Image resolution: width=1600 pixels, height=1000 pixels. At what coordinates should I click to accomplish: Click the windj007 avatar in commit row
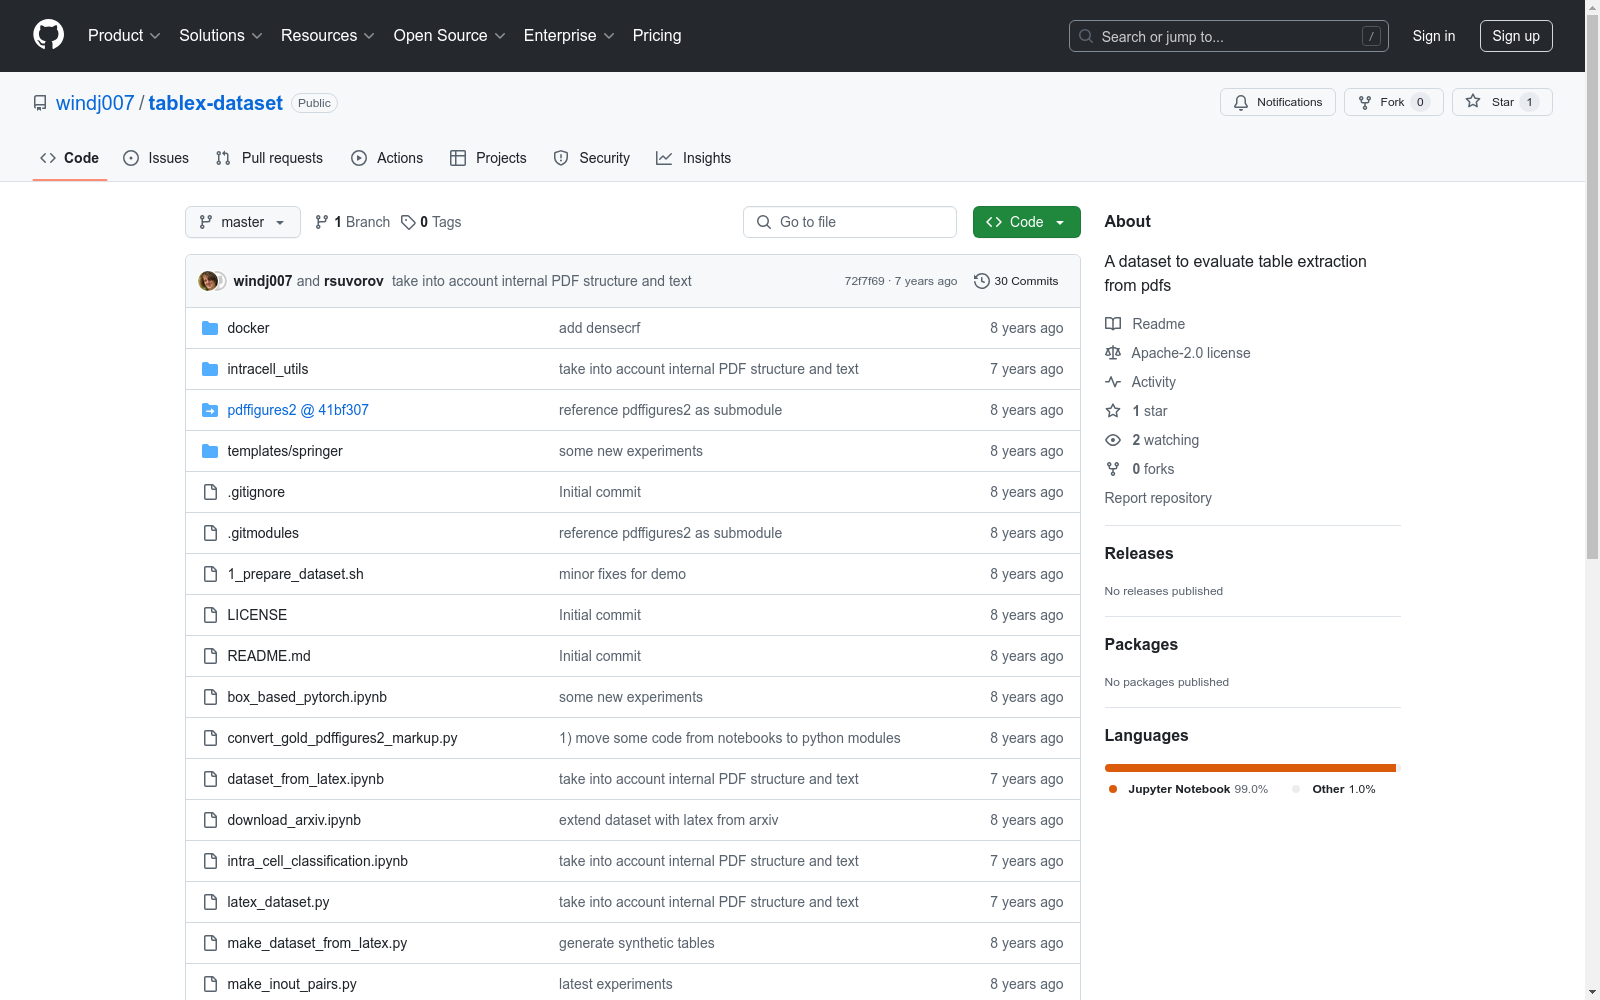[209, 281]
